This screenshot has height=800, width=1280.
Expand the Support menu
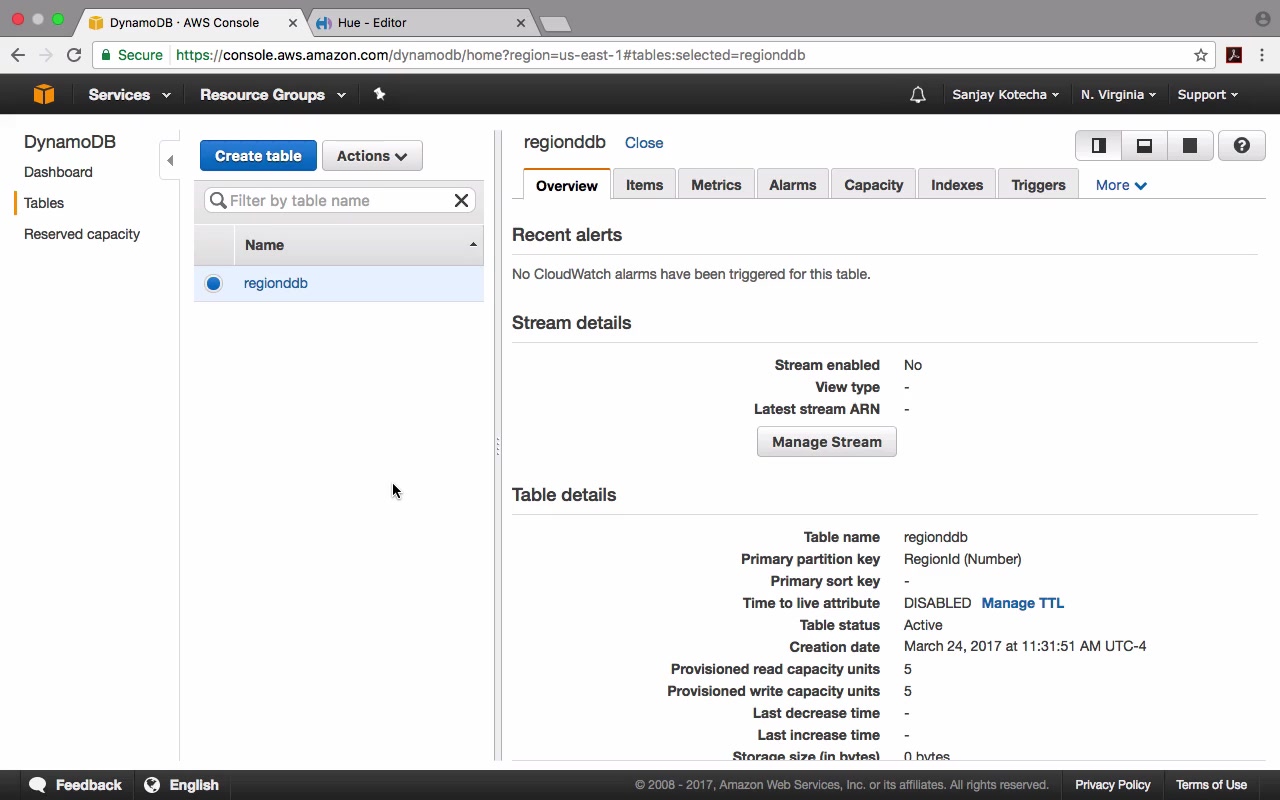tap(1207, 95)
